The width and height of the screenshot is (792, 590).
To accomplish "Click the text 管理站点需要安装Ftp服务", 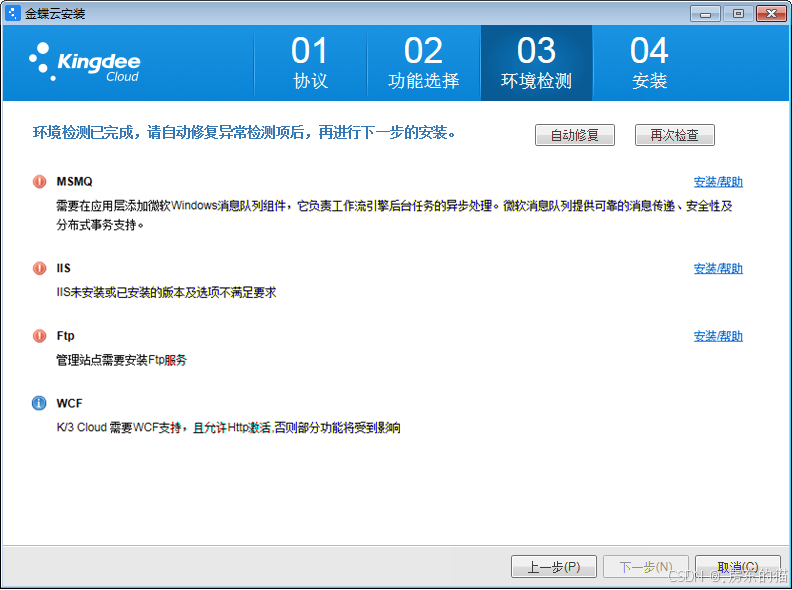I will click(x=121, y=360).
